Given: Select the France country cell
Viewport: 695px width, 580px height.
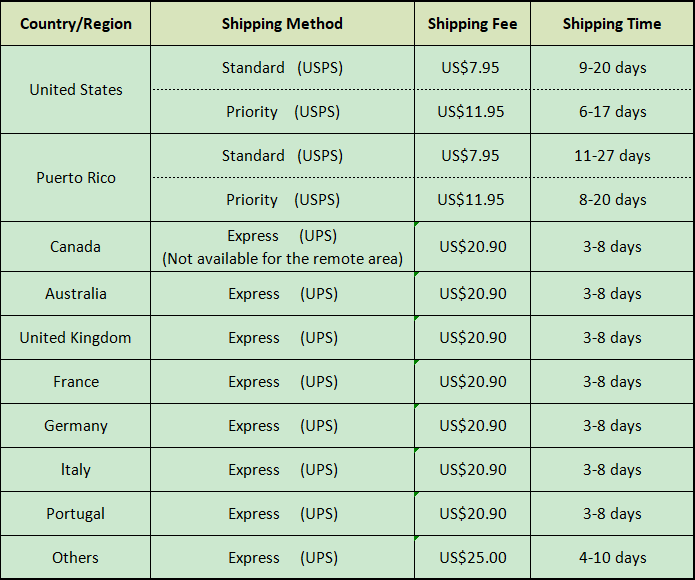Looking at the screenshot, I should pyautogui.click(x=75, y=382).
